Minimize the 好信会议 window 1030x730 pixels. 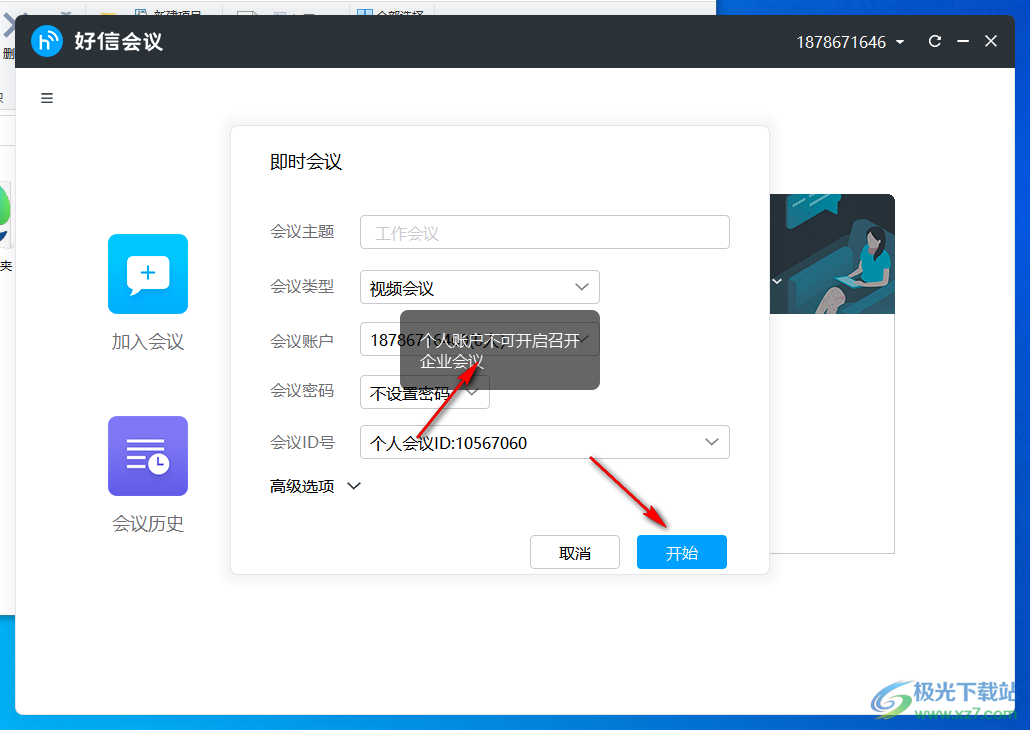point(963,41)
